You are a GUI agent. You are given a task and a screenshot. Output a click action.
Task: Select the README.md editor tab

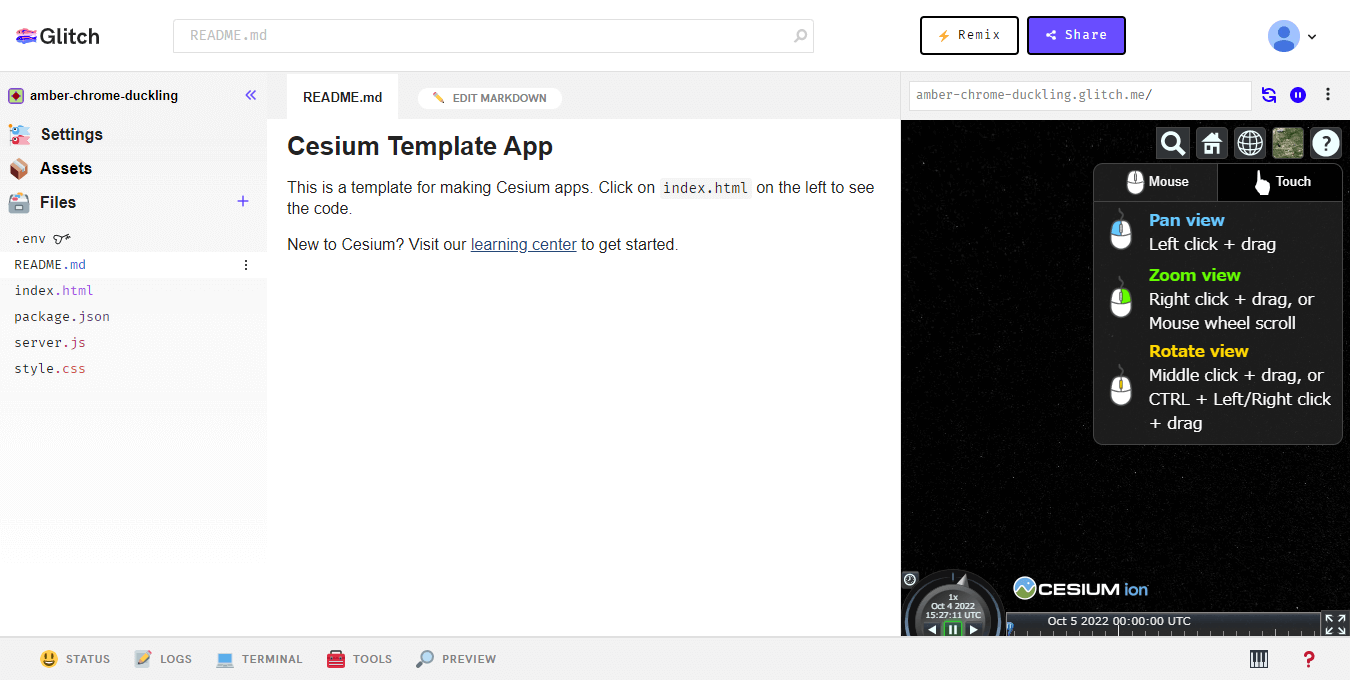tap(342, 97)
